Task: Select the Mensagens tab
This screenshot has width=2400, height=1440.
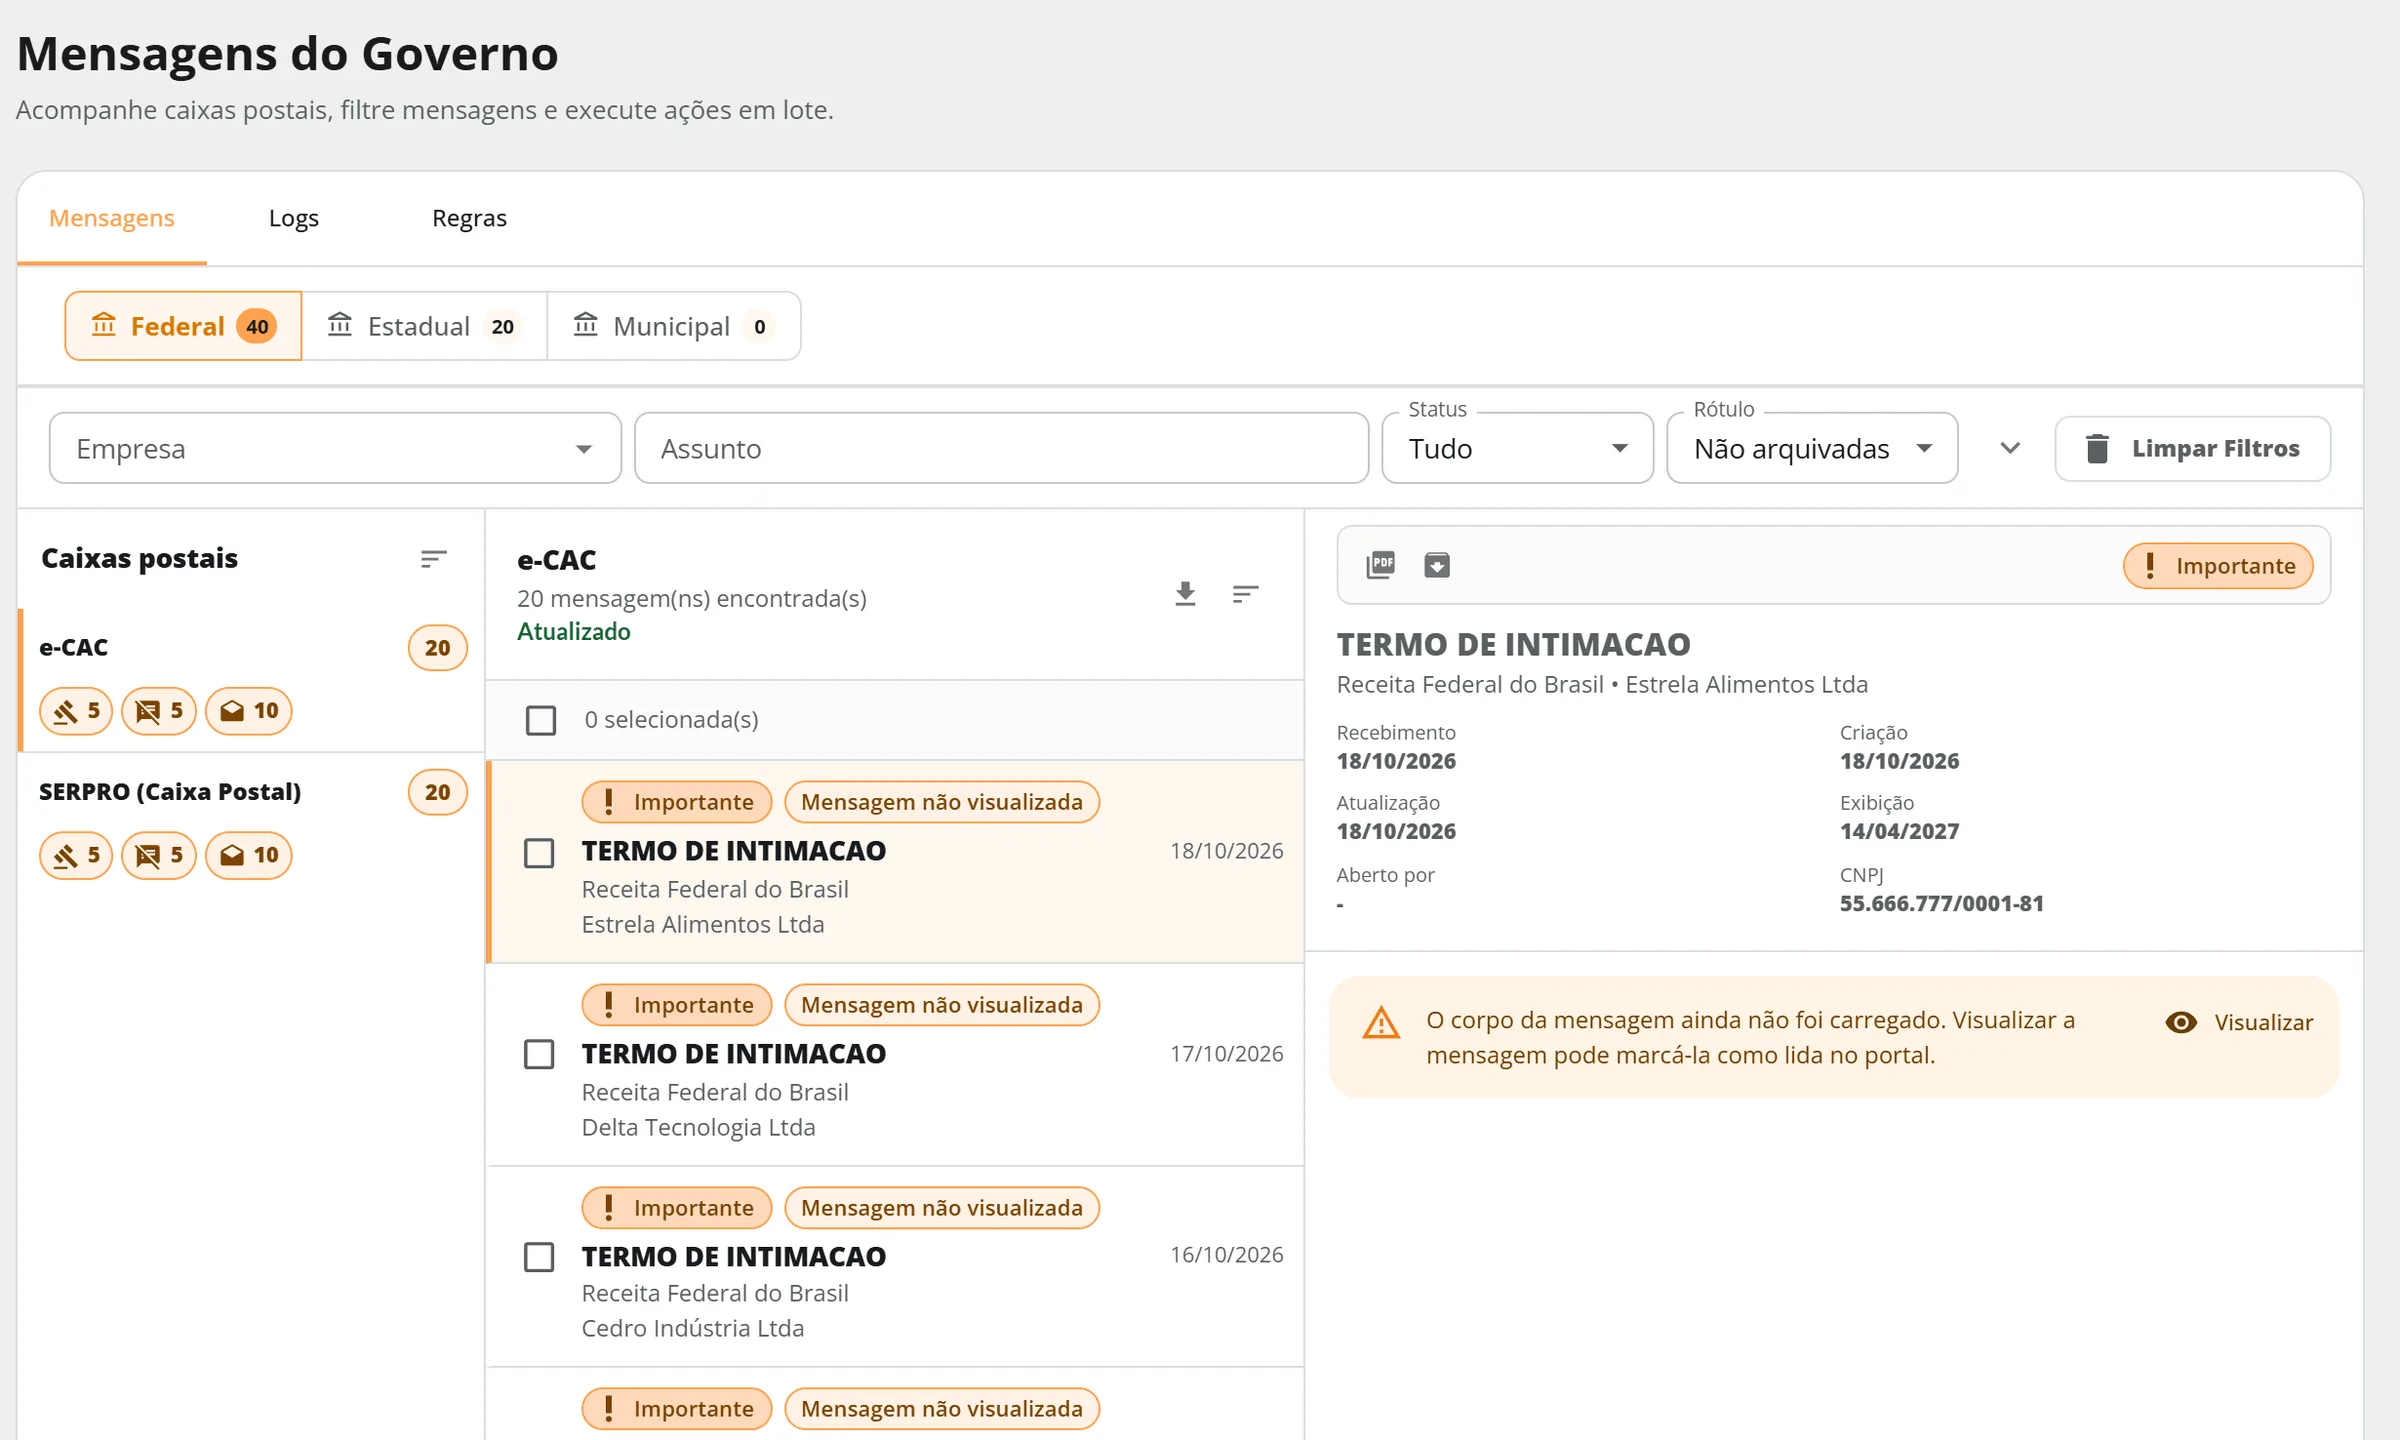Action: click(x=112, y=218)
